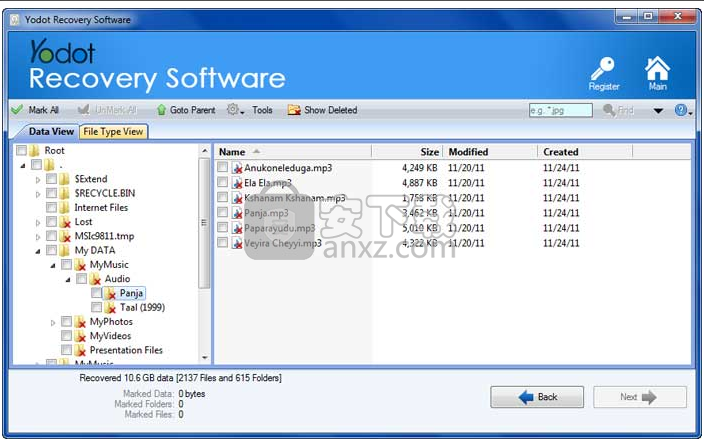Open the black dropdown arrow beside Find

tap(658, 110)
